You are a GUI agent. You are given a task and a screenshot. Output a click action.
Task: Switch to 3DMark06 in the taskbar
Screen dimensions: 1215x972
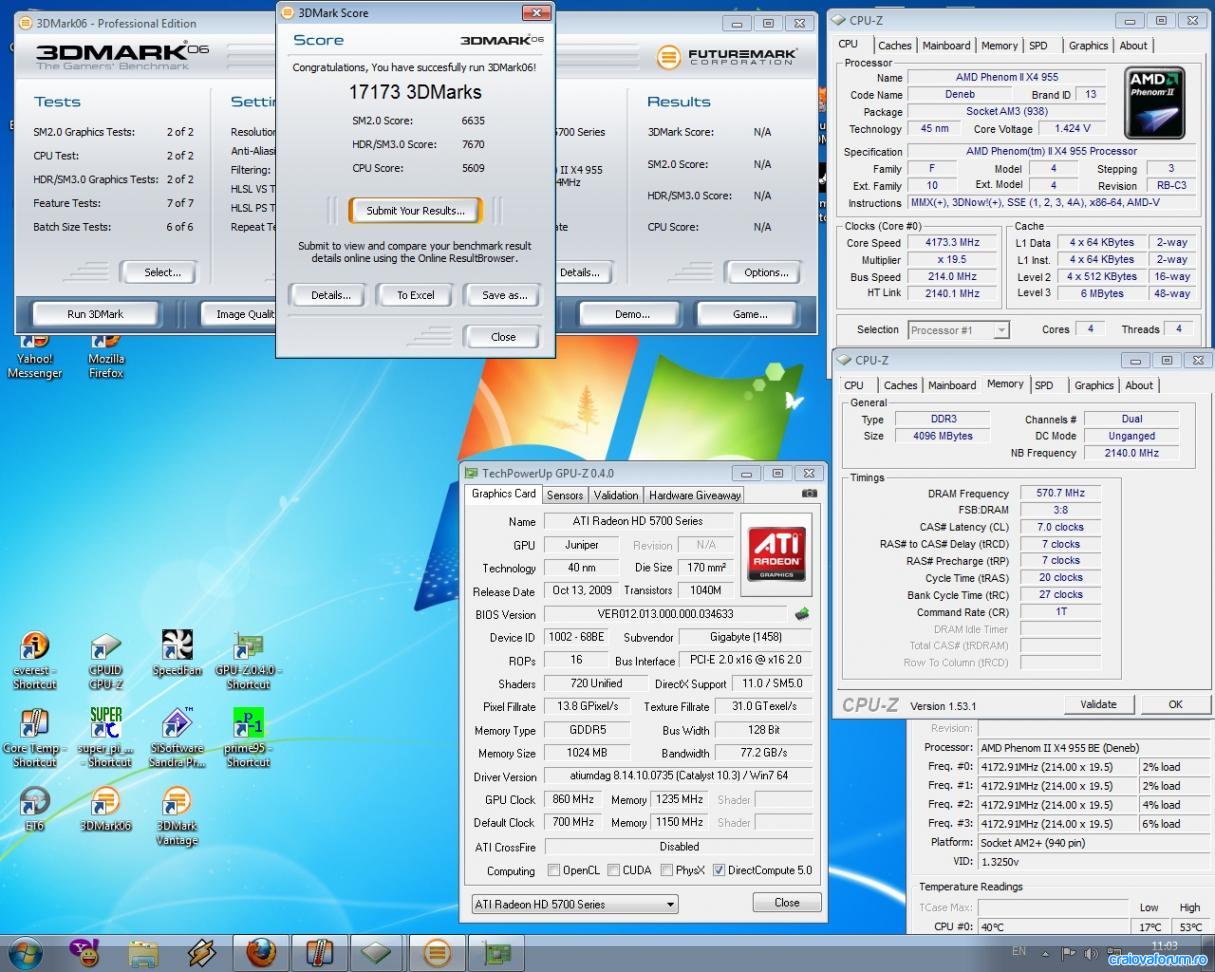point(437,952)
